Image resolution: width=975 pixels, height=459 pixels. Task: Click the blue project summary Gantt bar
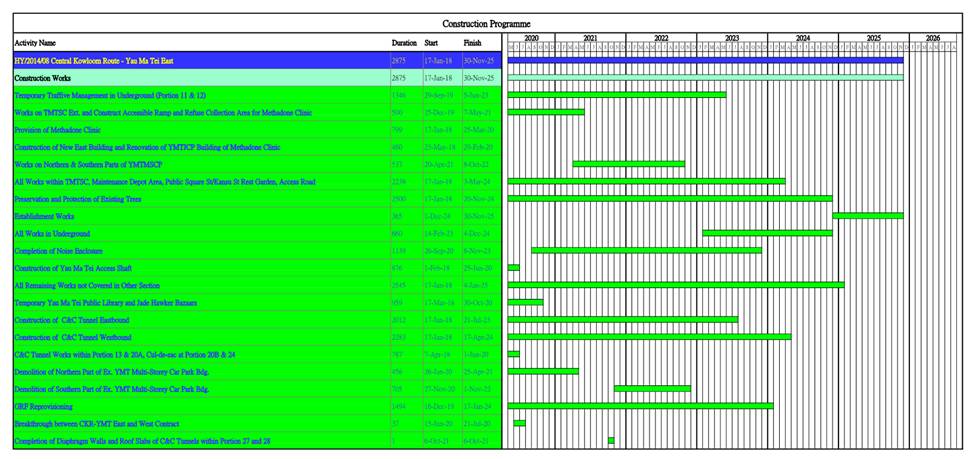coord(705,60)
